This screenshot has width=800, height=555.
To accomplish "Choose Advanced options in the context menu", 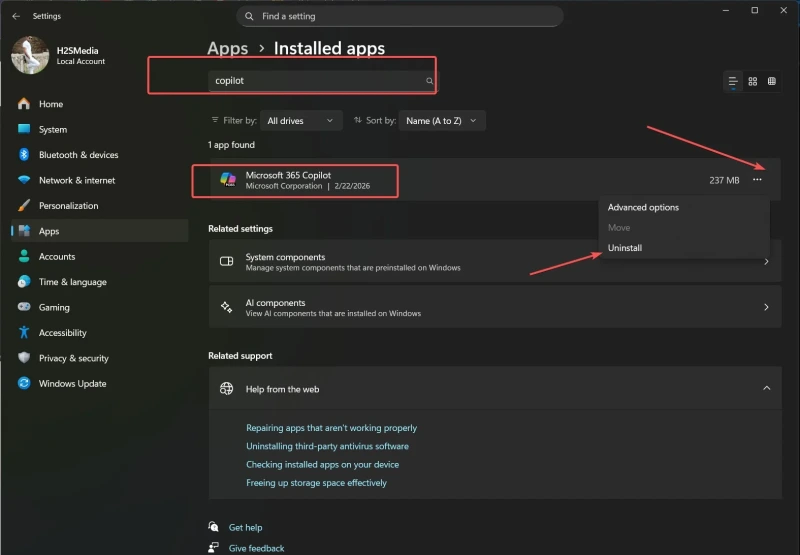I will (643, 208).
